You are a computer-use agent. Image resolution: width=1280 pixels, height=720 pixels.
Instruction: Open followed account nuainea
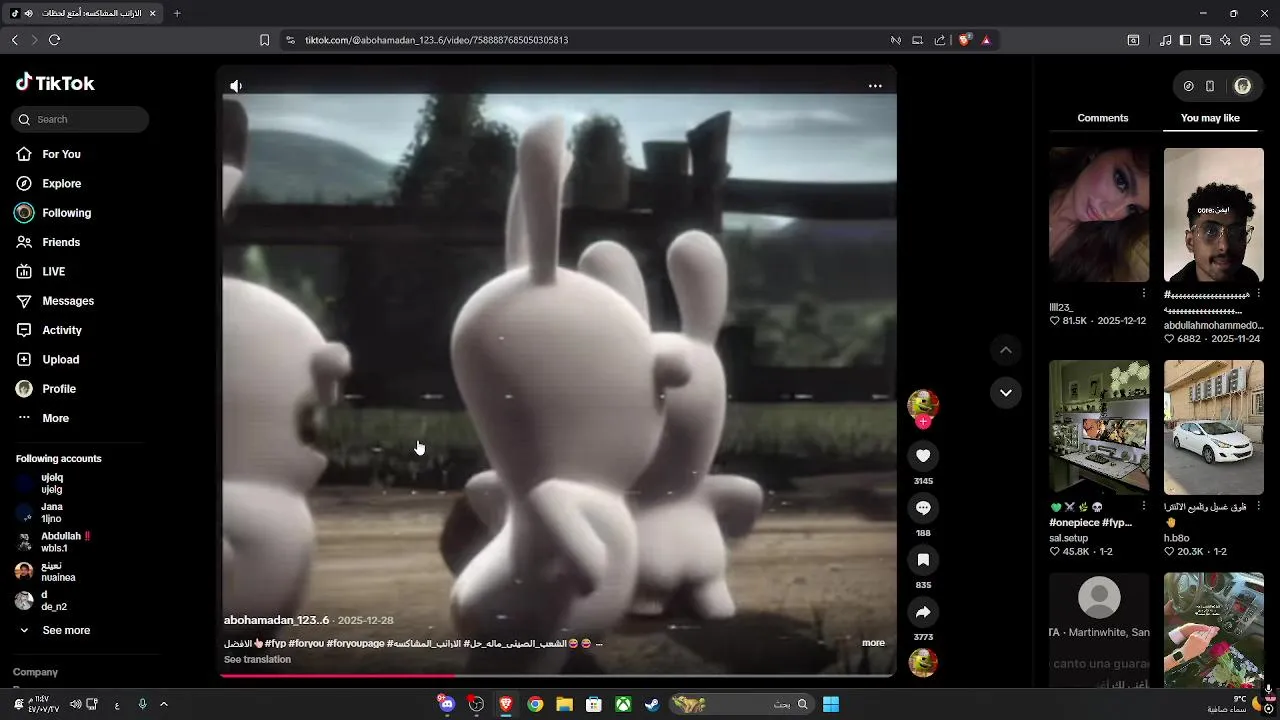pos(45,572)
